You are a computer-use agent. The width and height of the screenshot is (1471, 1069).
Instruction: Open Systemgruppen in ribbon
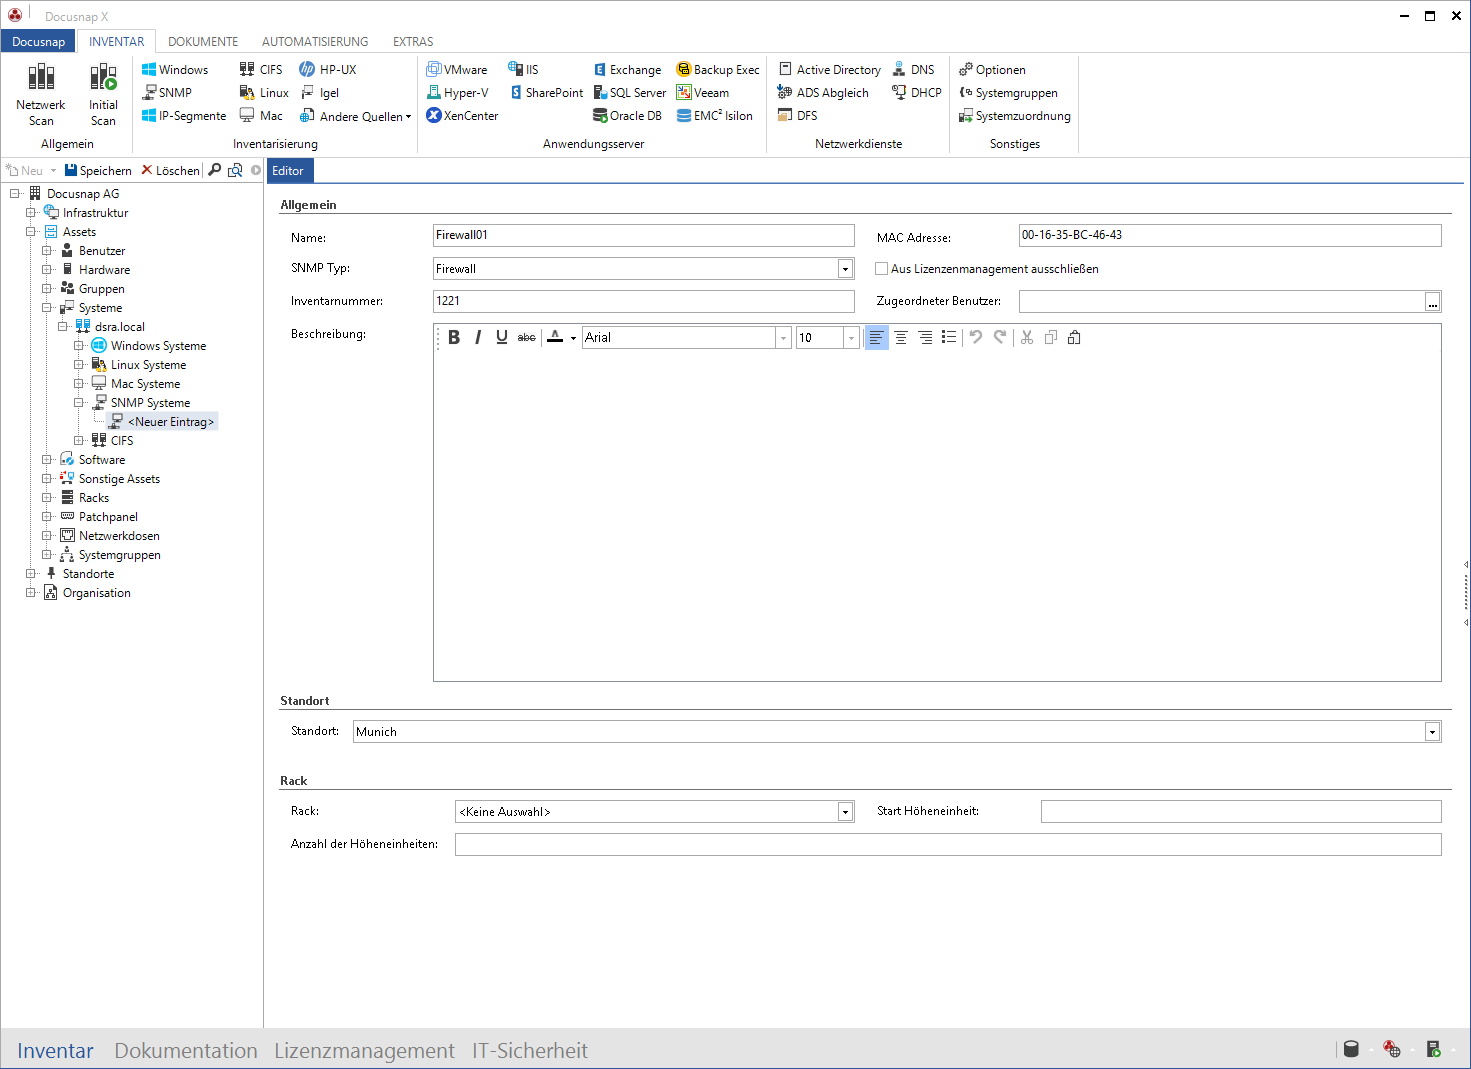(x=1008, y=93)
